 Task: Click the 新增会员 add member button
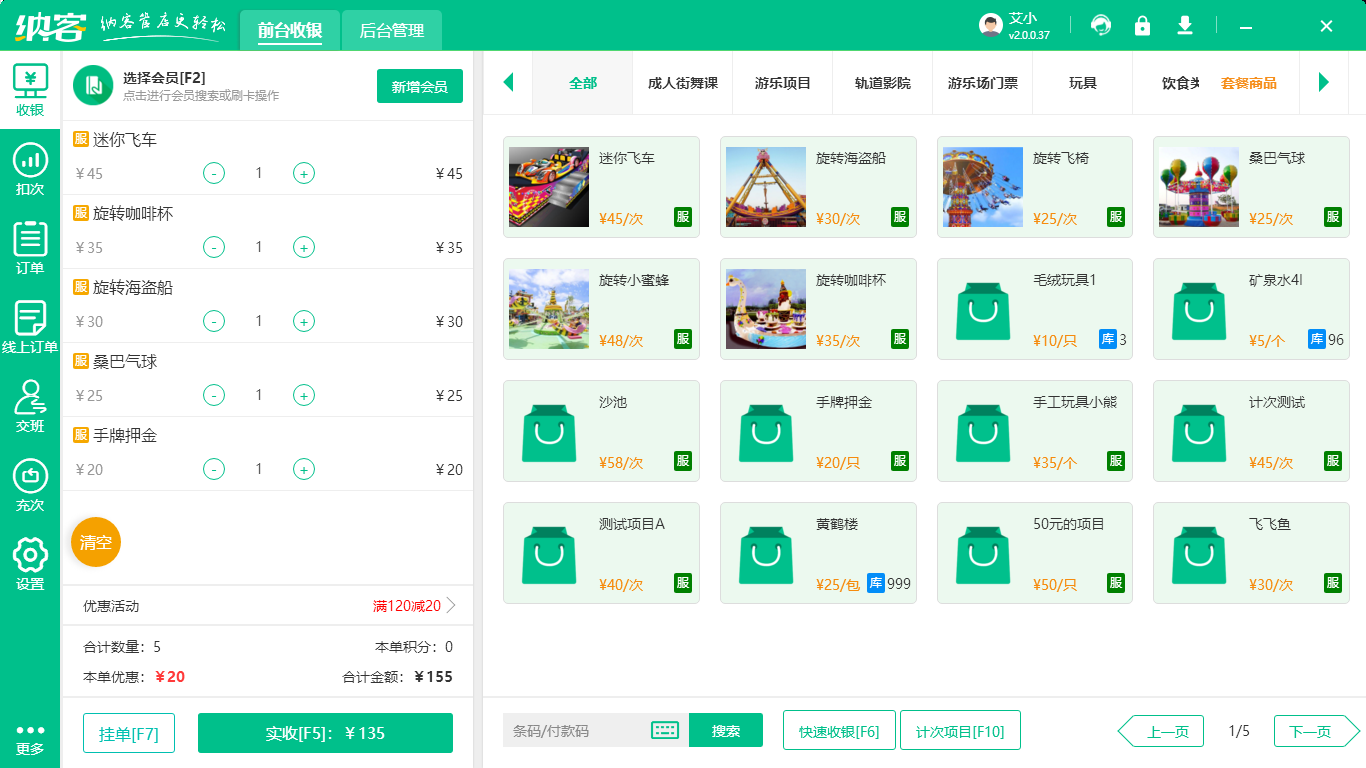pyautogui.click(x=419, y=87)
